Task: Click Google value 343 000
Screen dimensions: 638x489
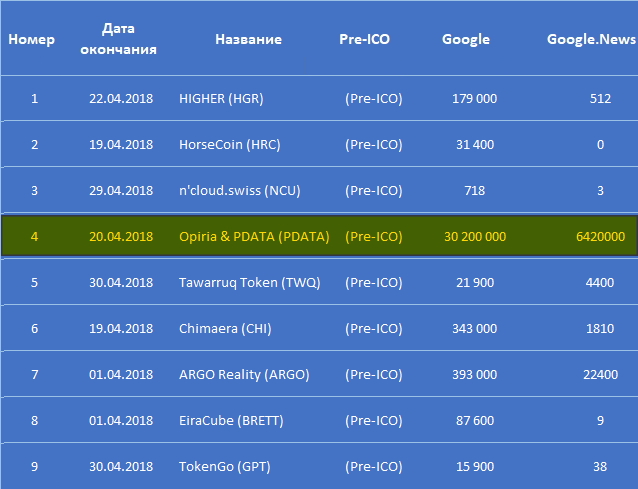Action: click(x=475, y=328)
